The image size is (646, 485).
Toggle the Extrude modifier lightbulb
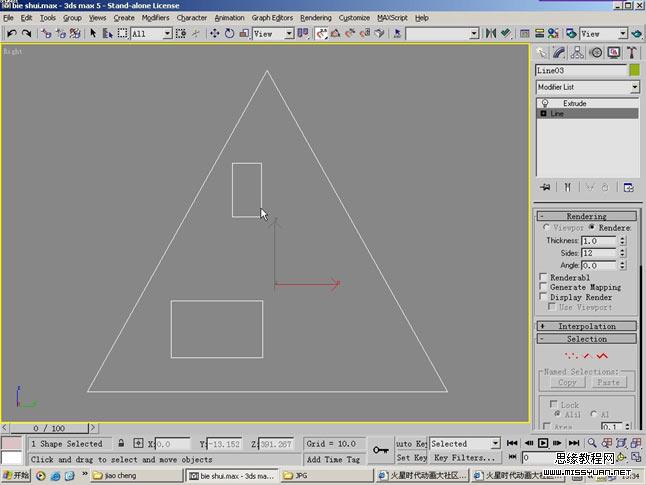click(x=545, y=103)
